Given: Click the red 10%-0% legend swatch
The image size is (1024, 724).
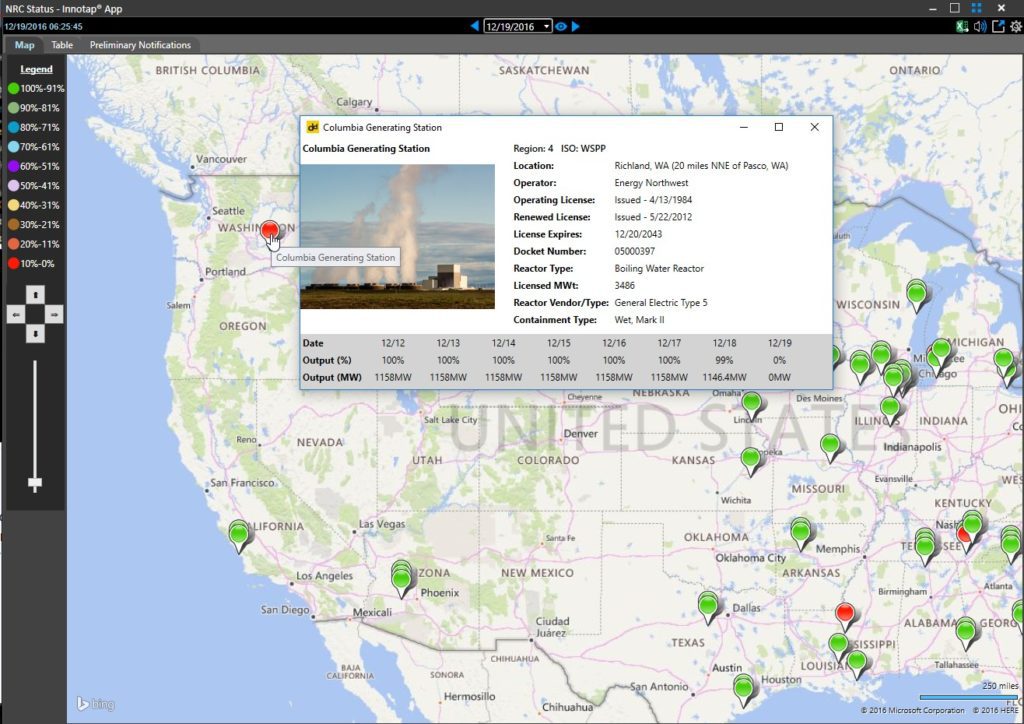Looking at the screenshot, I should [13, 264].
